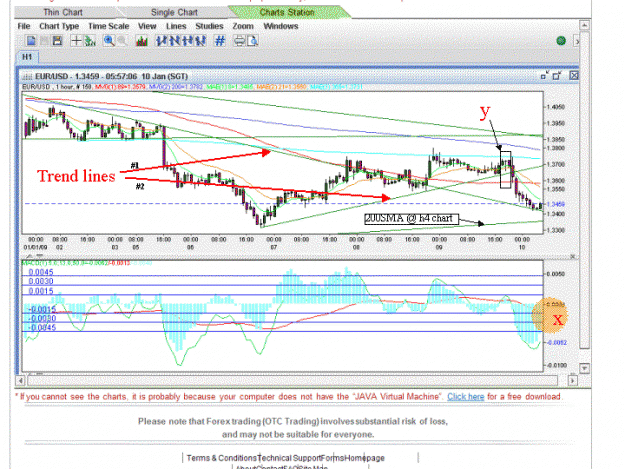Click the MACD indicator legend text
Image resolution: width=625 pixels, height=469 pixels.
coord(87,263)
